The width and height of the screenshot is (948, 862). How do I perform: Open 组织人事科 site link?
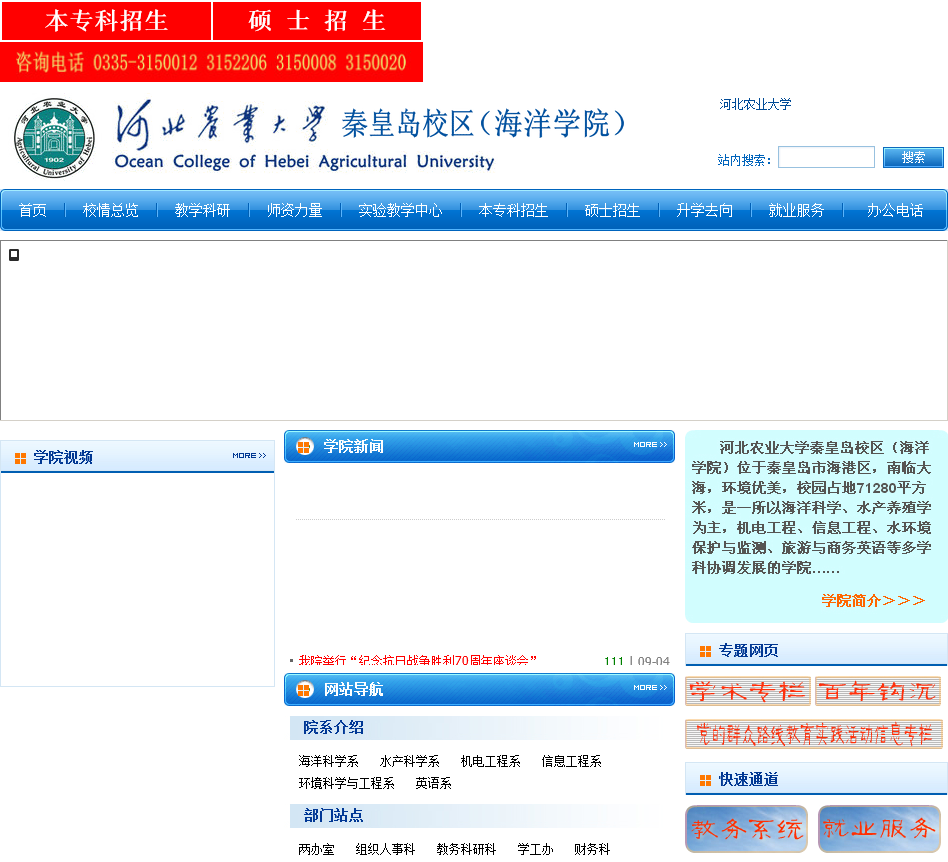pos(385,849)
